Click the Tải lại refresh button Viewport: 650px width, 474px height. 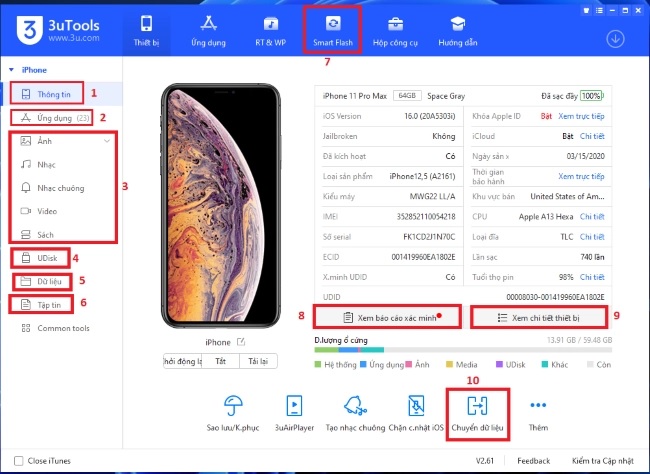point(258,361)
